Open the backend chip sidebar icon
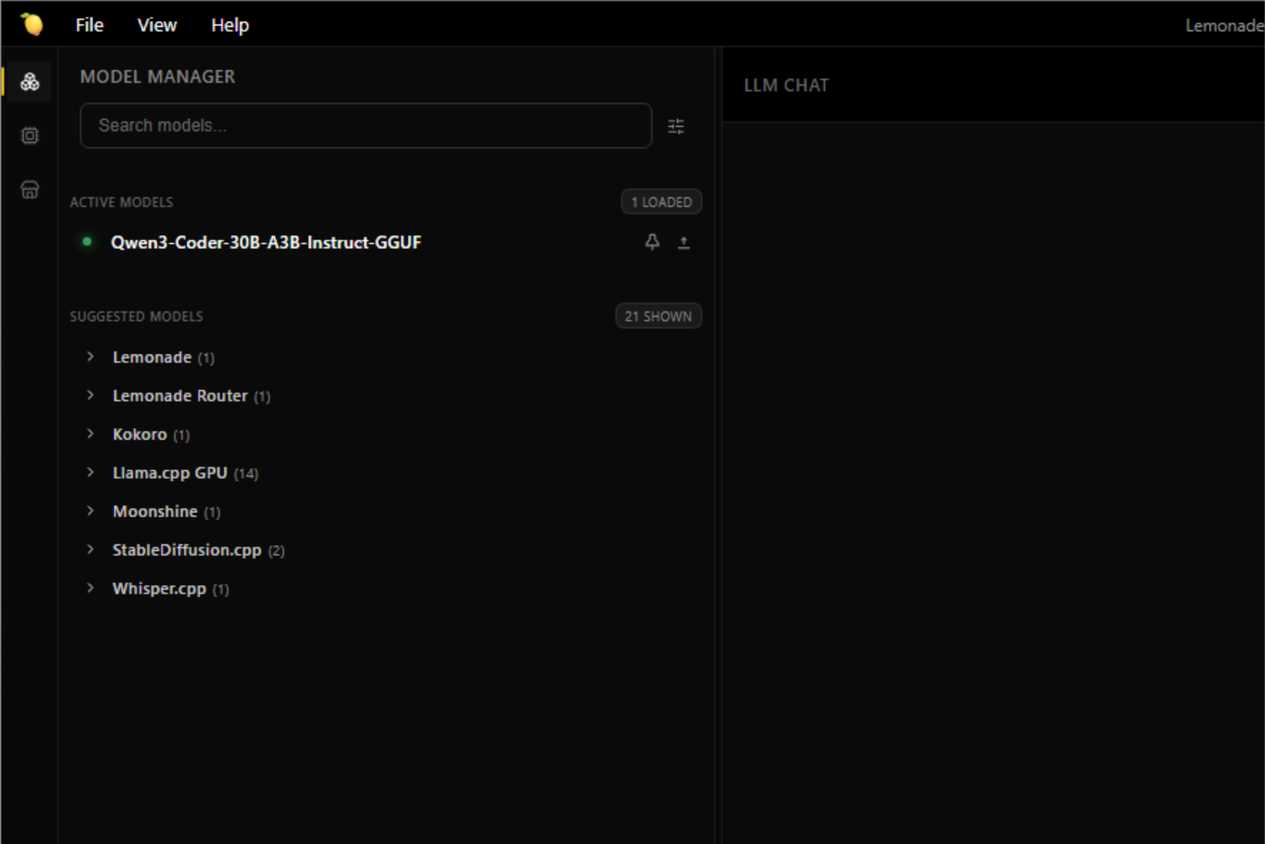1265x844 pixels. (30, 135)
